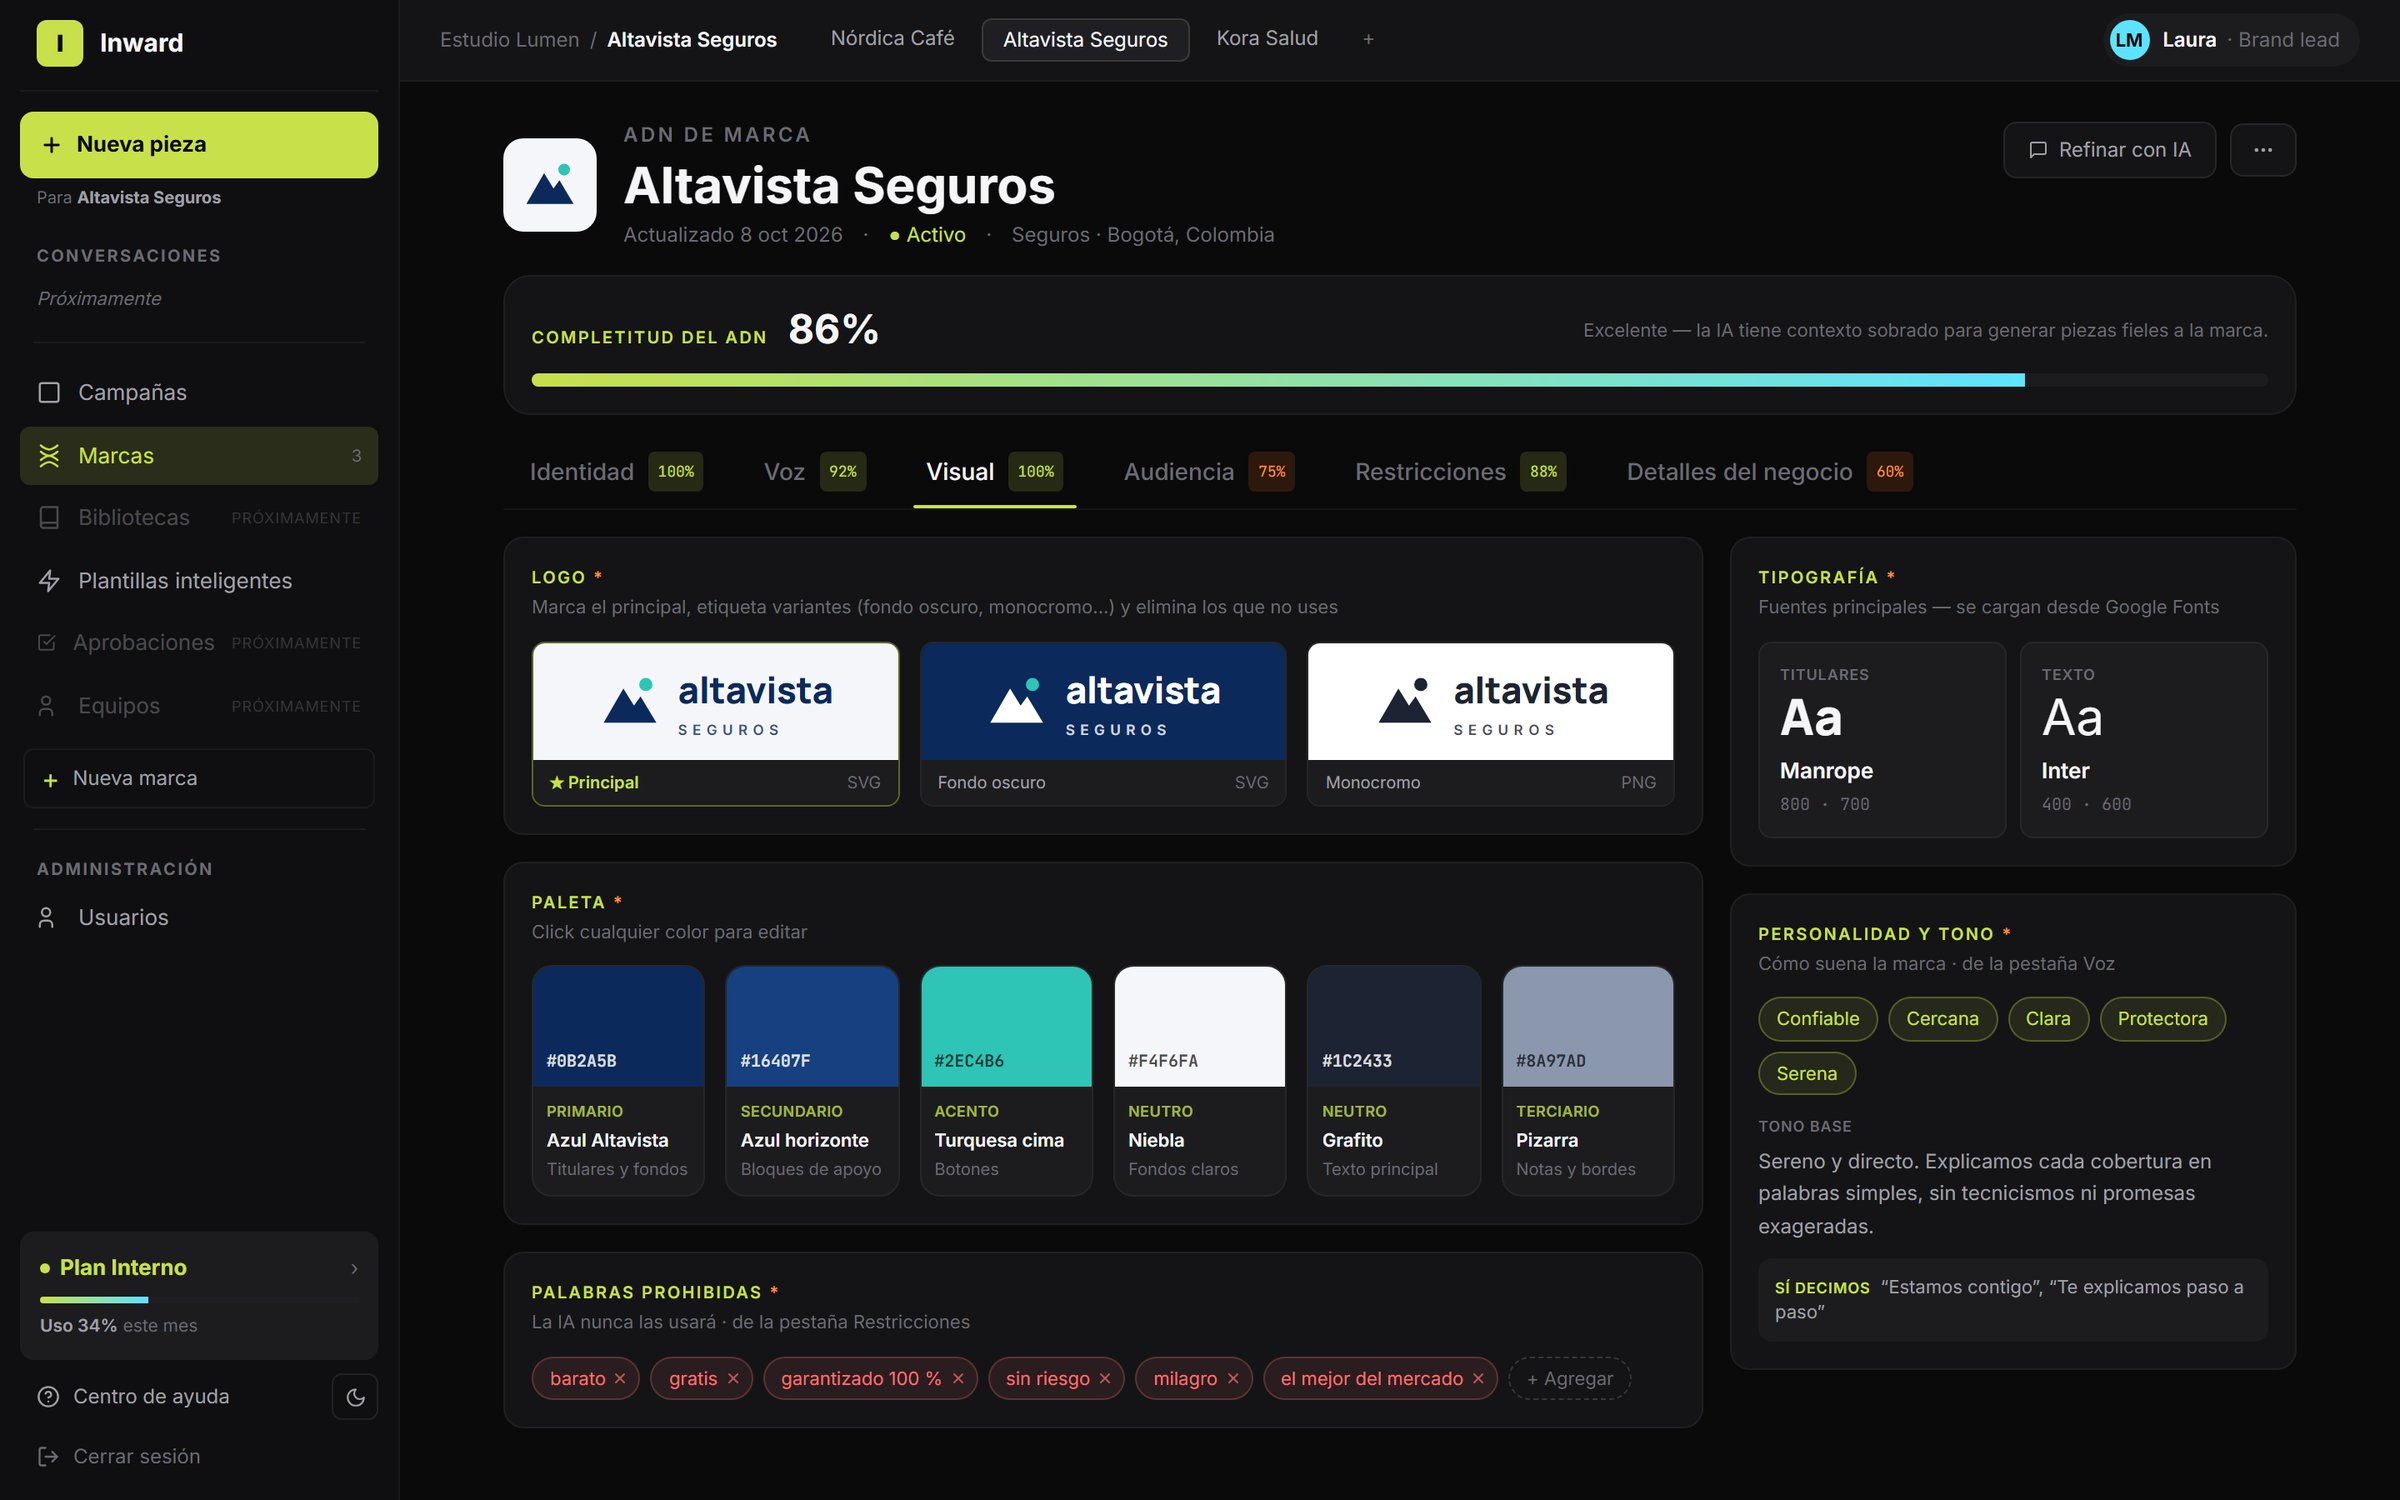Click the Altavista Seguros brand avatar

click(x=550, y=185)
